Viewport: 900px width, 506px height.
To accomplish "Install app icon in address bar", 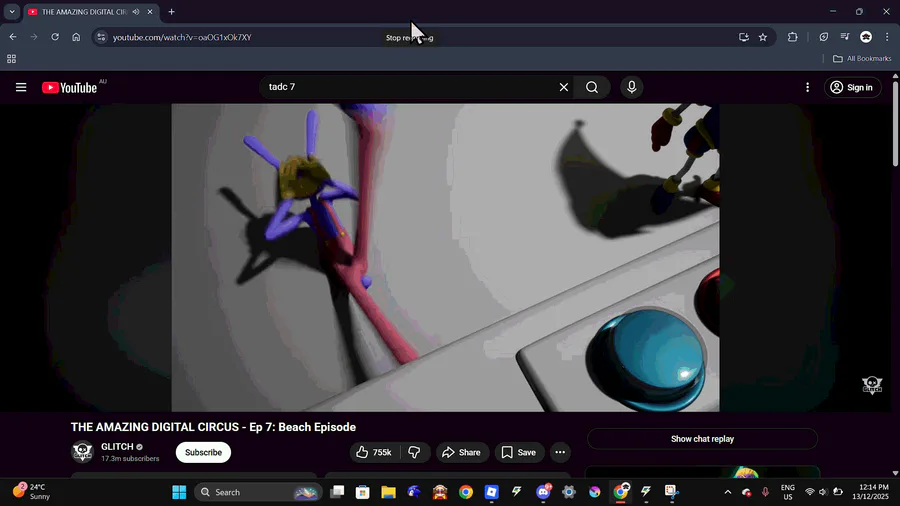I will click(x=743, y=37).
